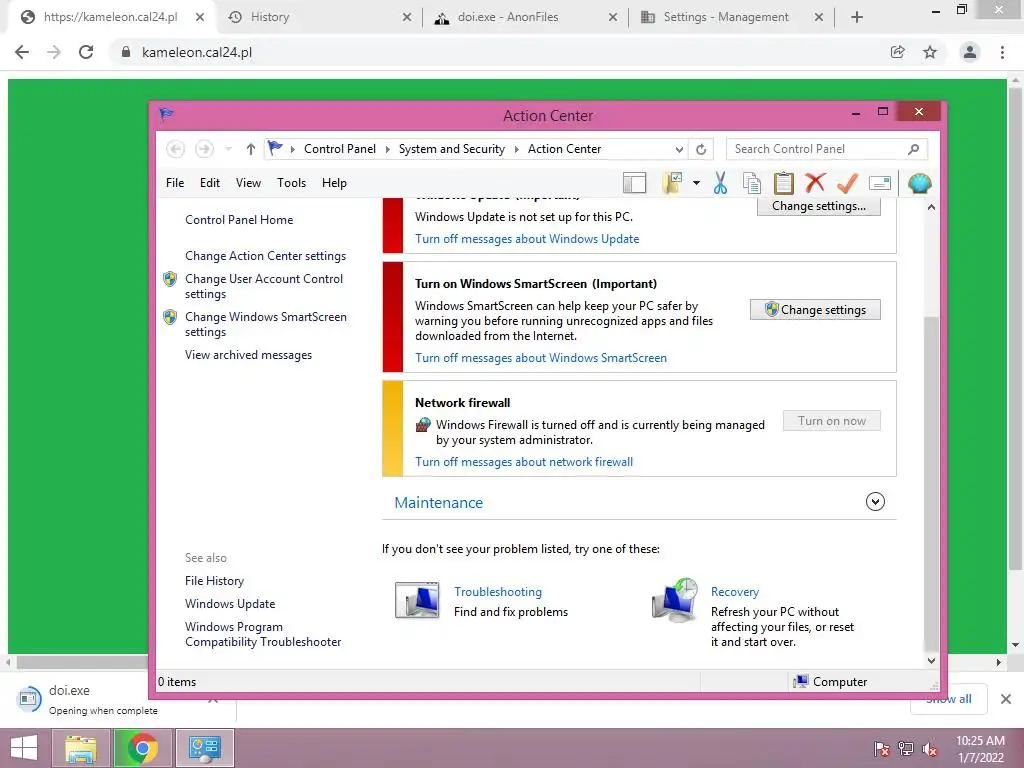1024x768 pixels.
Task: Open the File menu
Action: 175,183
